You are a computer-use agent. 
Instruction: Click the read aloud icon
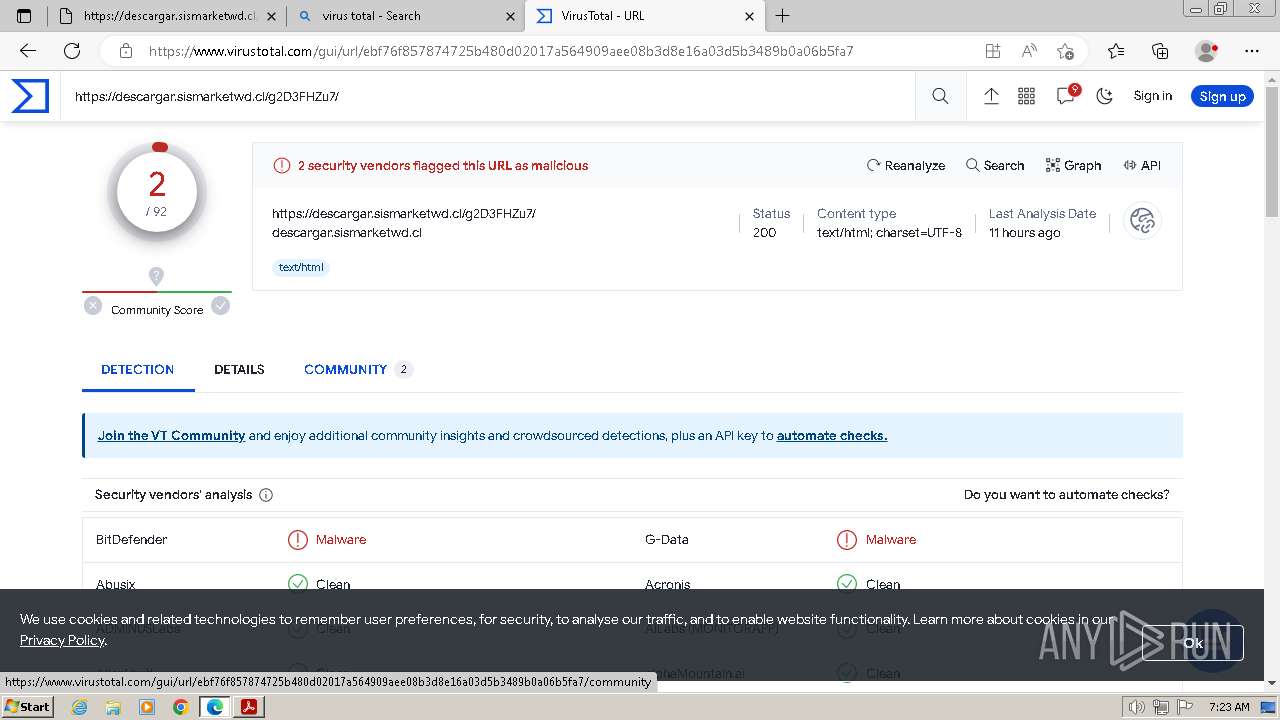tap(1029, 51)
